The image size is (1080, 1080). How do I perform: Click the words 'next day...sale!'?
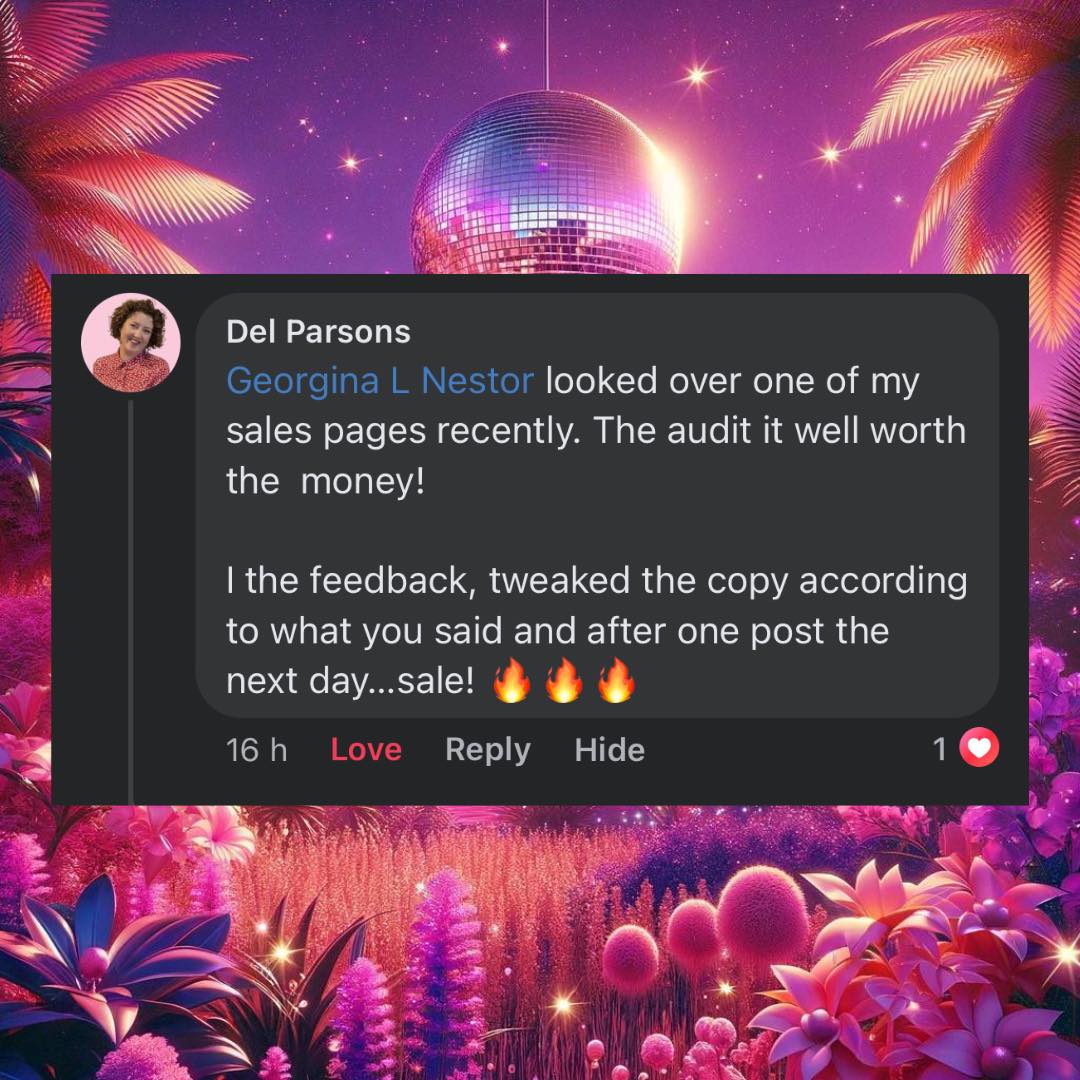350,681
